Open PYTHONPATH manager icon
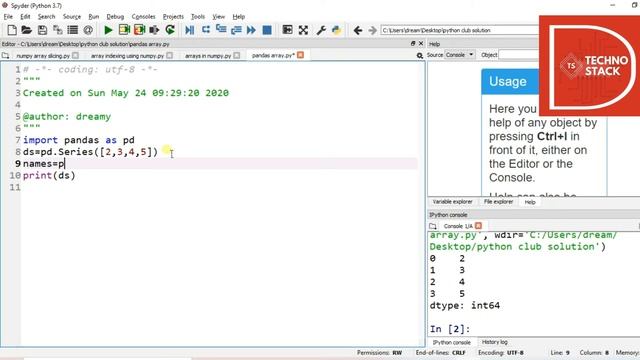This screenshot has width=640, height=360. coord(336,30)
